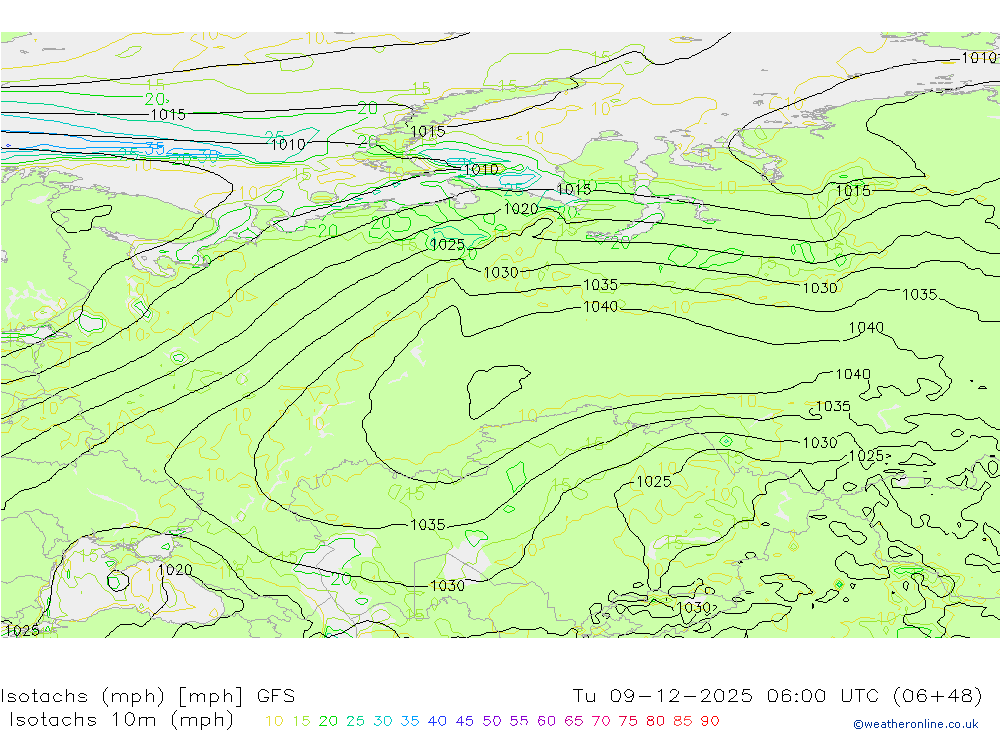Image resolution: width=1000 pixels, height=733 pixels.
Task: Select blue legend value 40 in the scale
Action: [x=438, y=721]
